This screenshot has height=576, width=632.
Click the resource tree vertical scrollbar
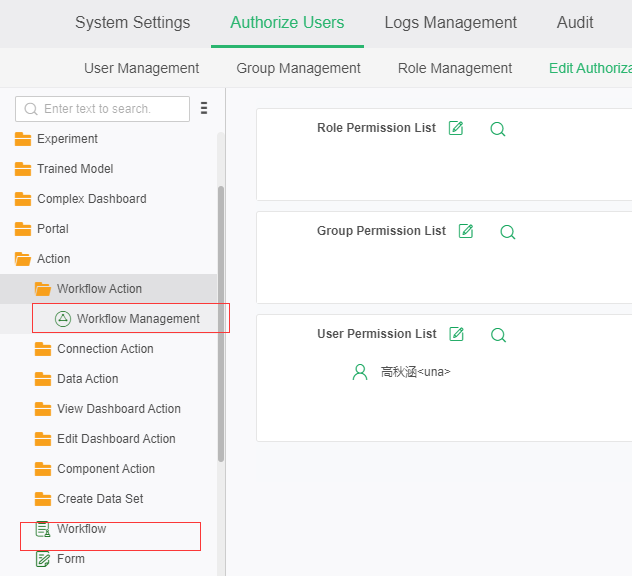click(x=221, y=320)
